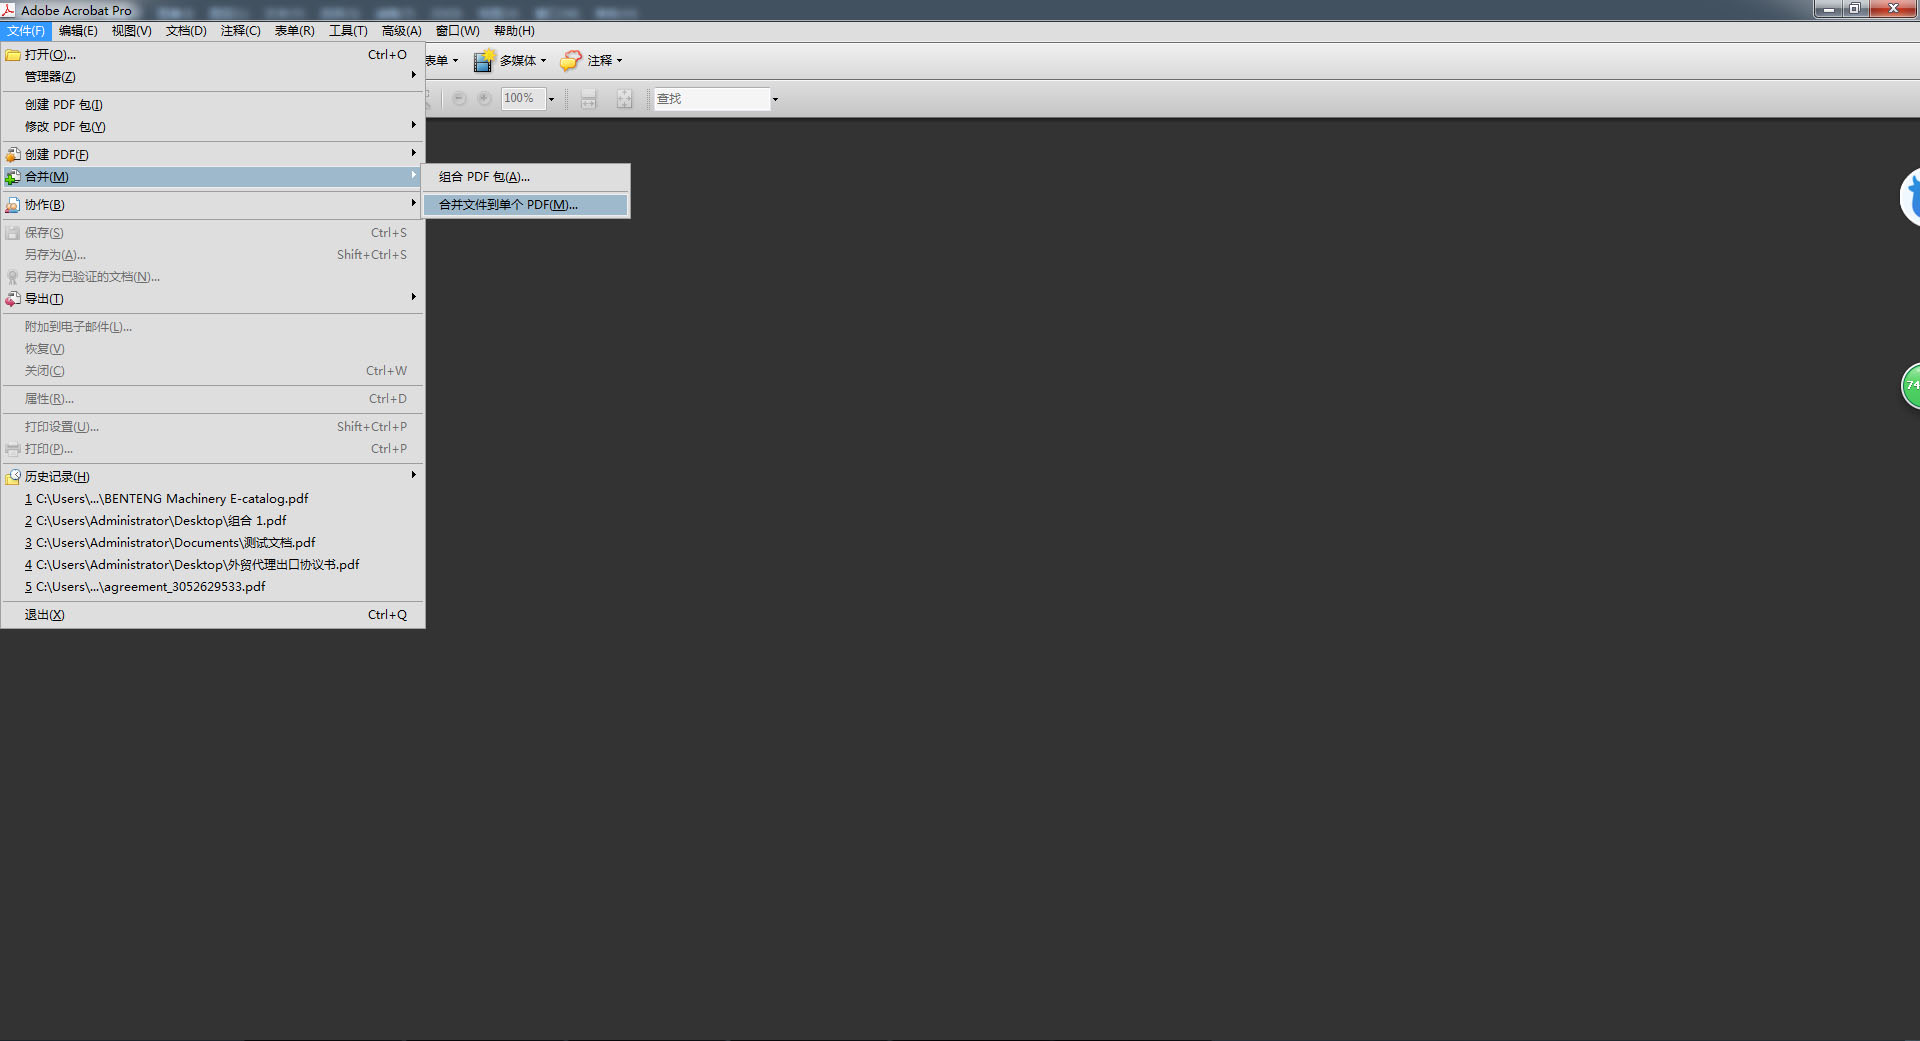Open the 工具(T) menu
The image size is (1920, 1041).
[x=348, y=31]
